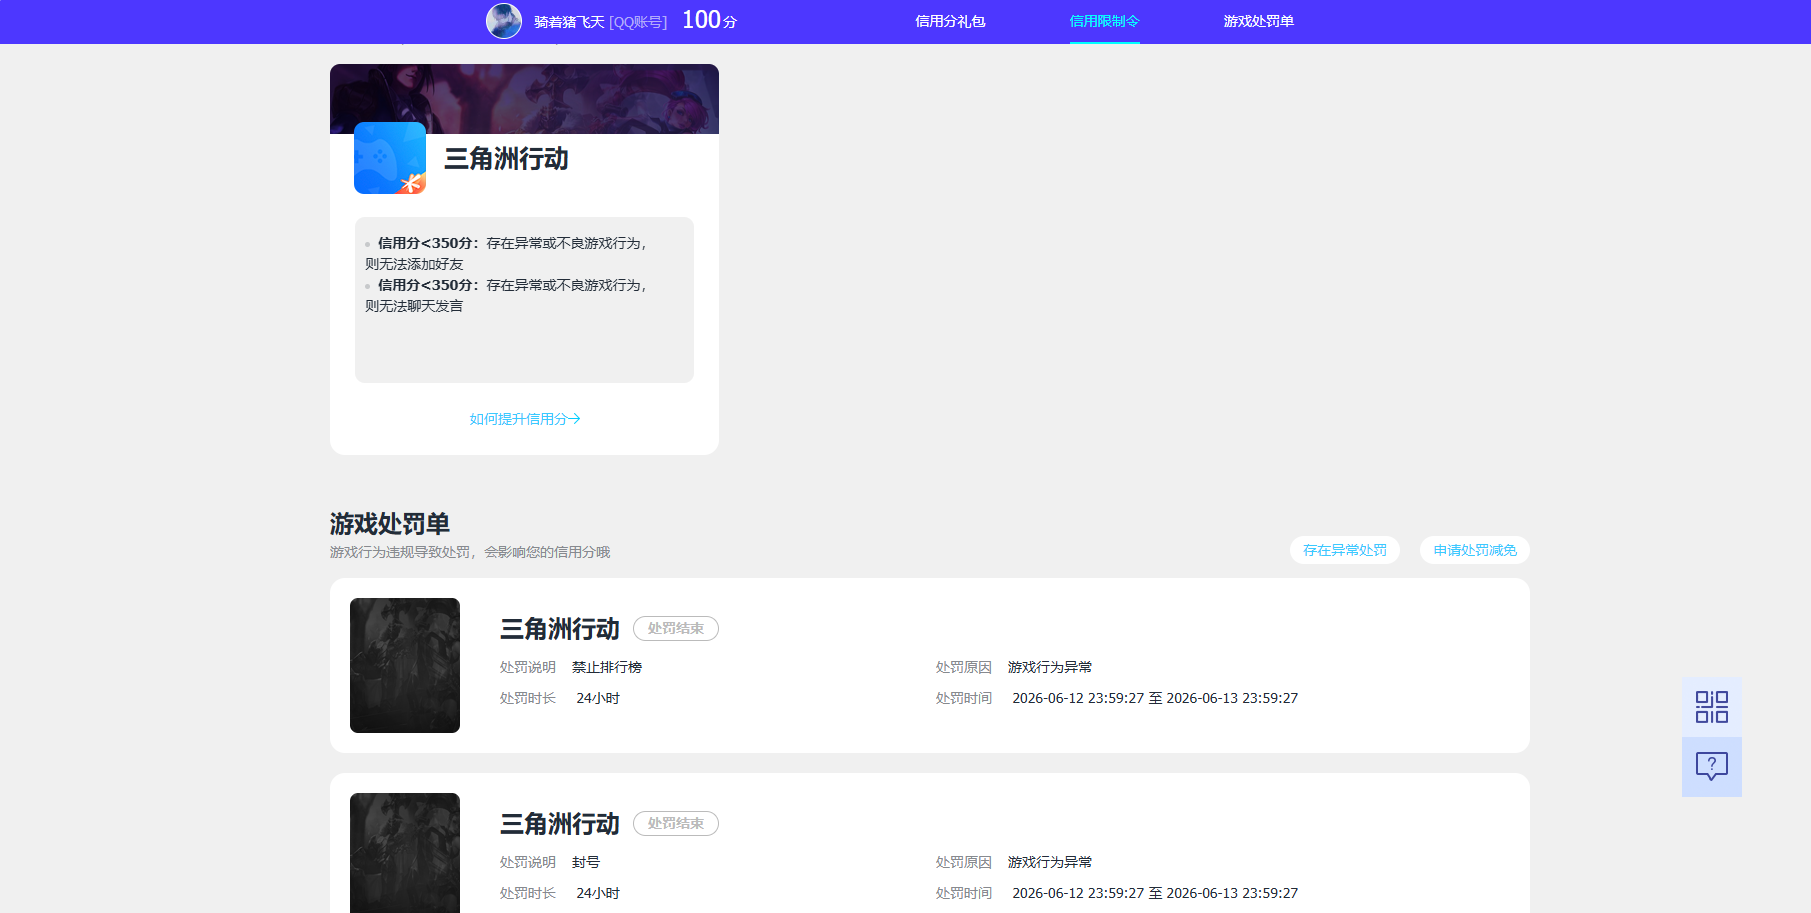Viewport: 1811px width, 913px height.
Task: Click 三角洲行动 title of 禁止排行榜 record
Action: click(560, 629)
